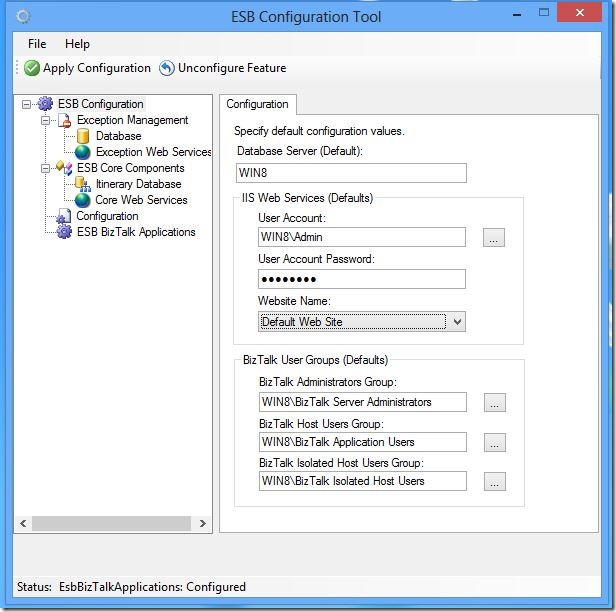Click the ESB BizTalk Applications gear icon
The height and width of the screenshot is (612, 616).
coord(64,232)
